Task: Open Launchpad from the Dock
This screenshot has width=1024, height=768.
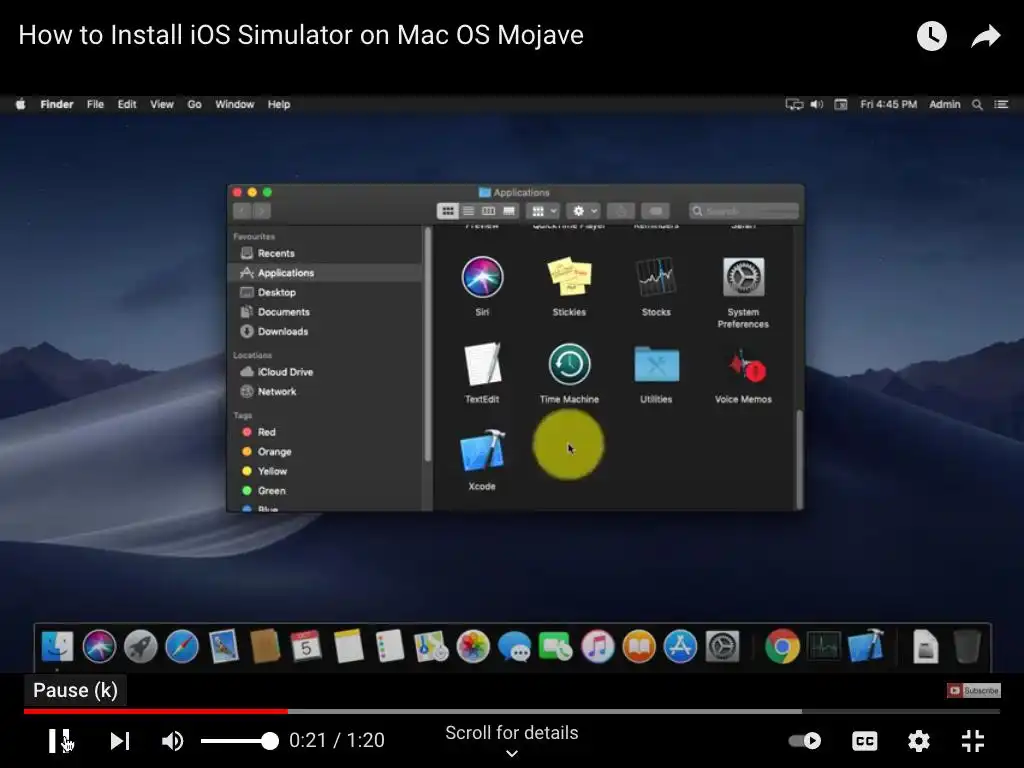Action: [140, 647]
